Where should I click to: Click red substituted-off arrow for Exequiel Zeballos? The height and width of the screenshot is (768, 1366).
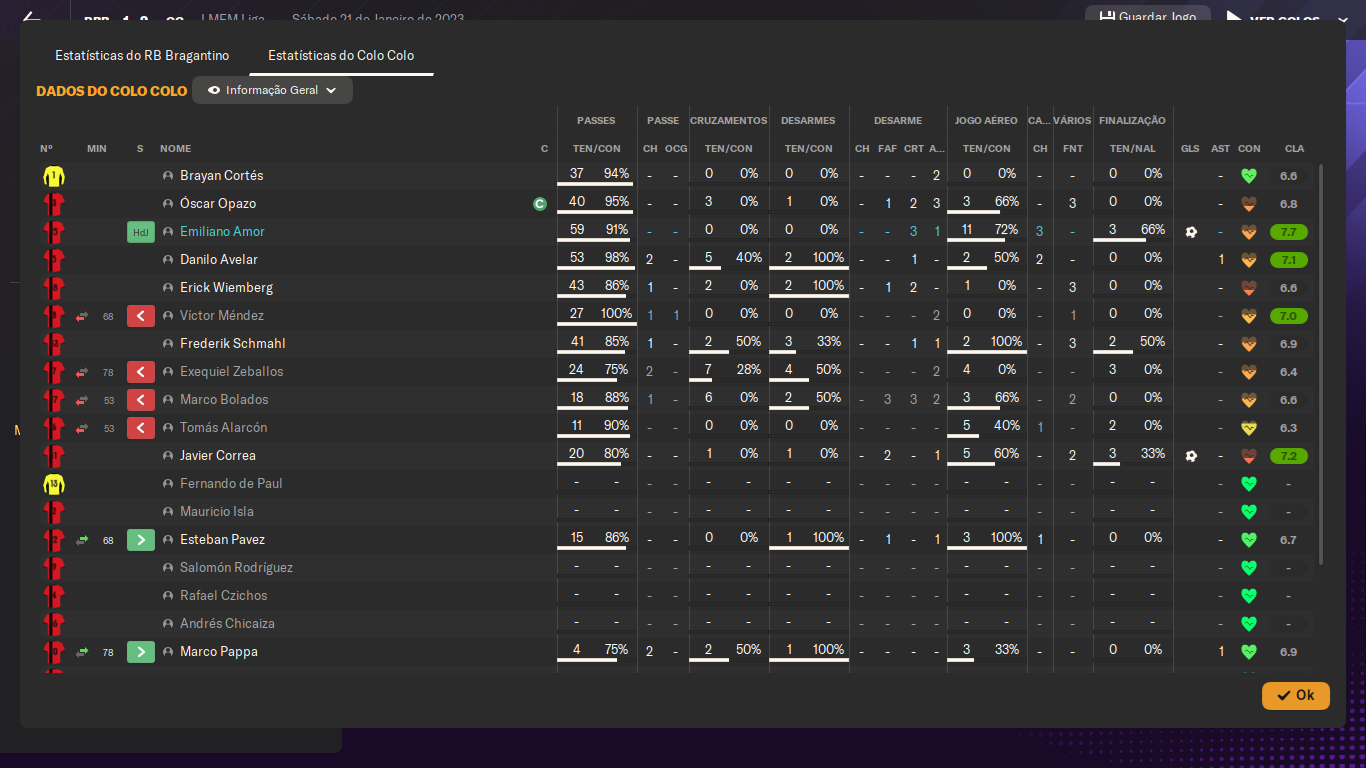pyautogui.click(x=141, y=372)
